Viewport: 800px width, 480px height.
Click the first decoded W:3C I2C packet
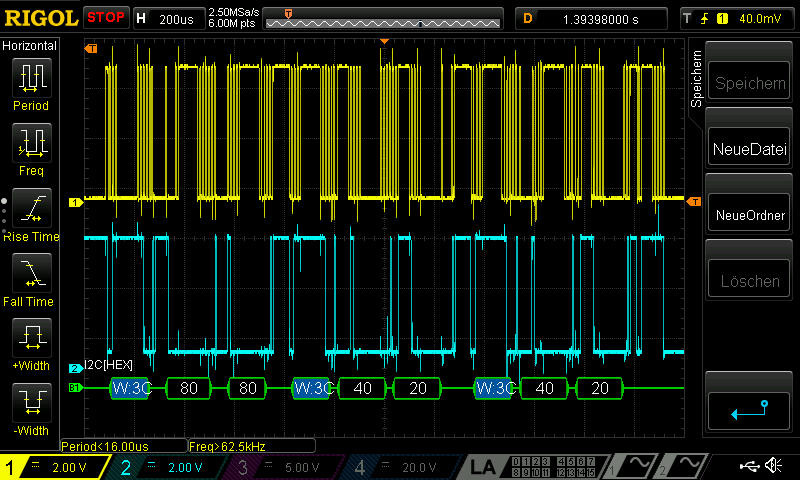coord(129,387)
